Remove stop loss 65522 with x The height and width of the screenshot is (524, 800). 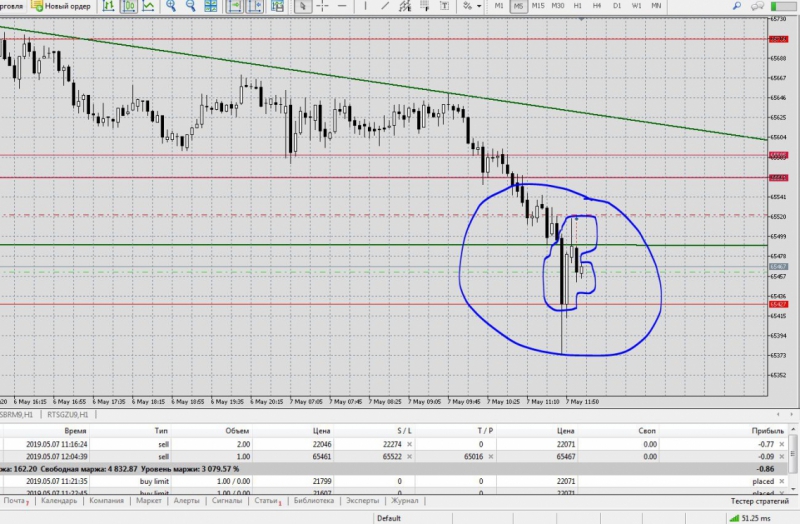(409, 457)
